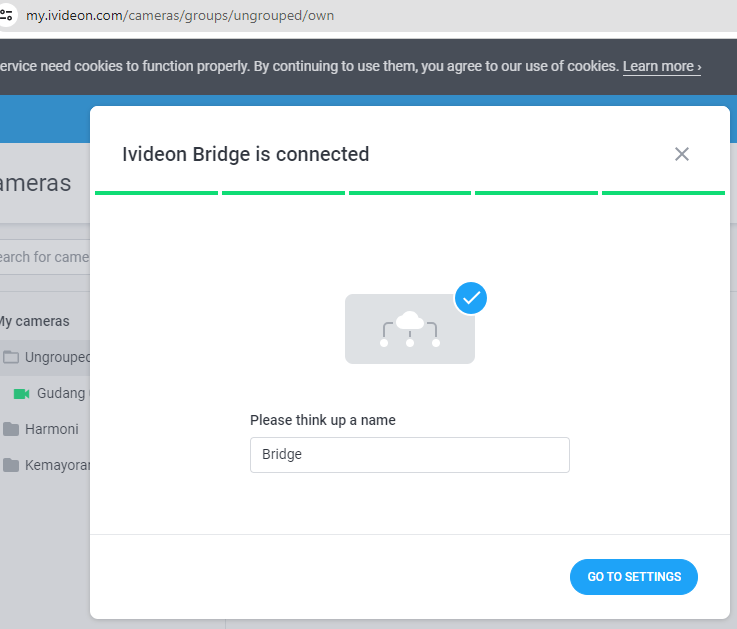Image resolution: width=737 pixels, height=629 pixels.
Task: Click the green camera icon beside Gudang
Action: coord(22,393)
